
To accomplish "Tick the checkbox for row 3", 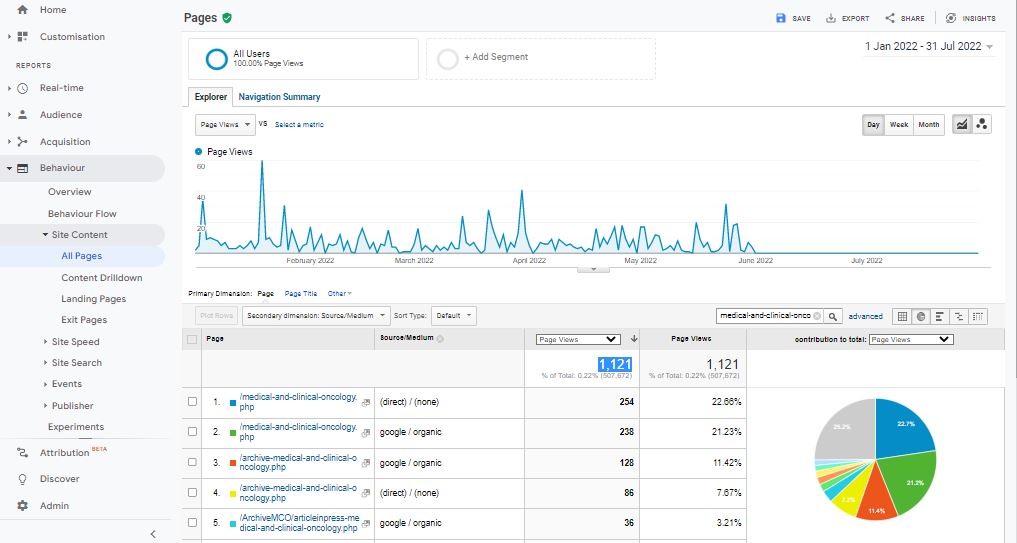I will (x=192, y=463).
